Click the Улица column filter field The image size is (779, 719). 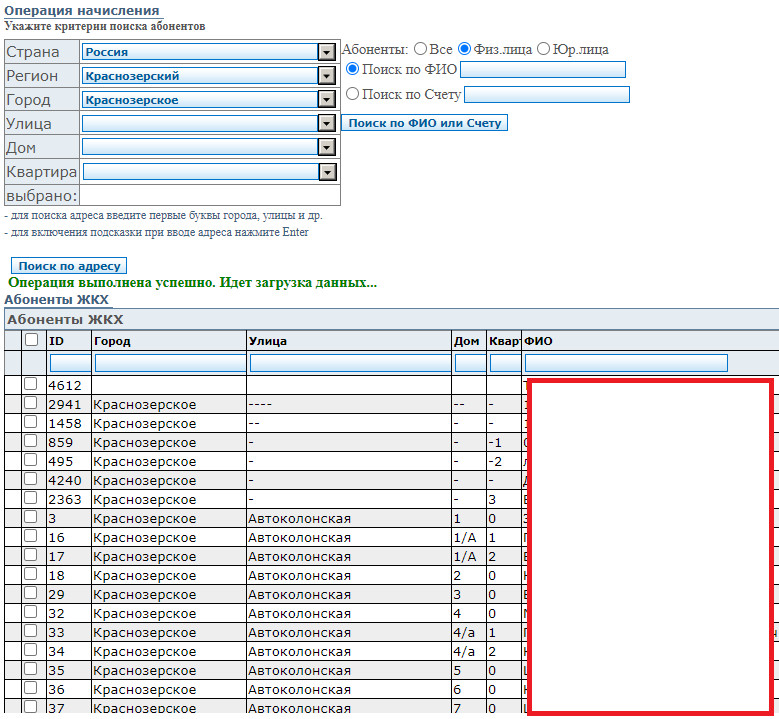pyautogui.click(x=348, y=363)
